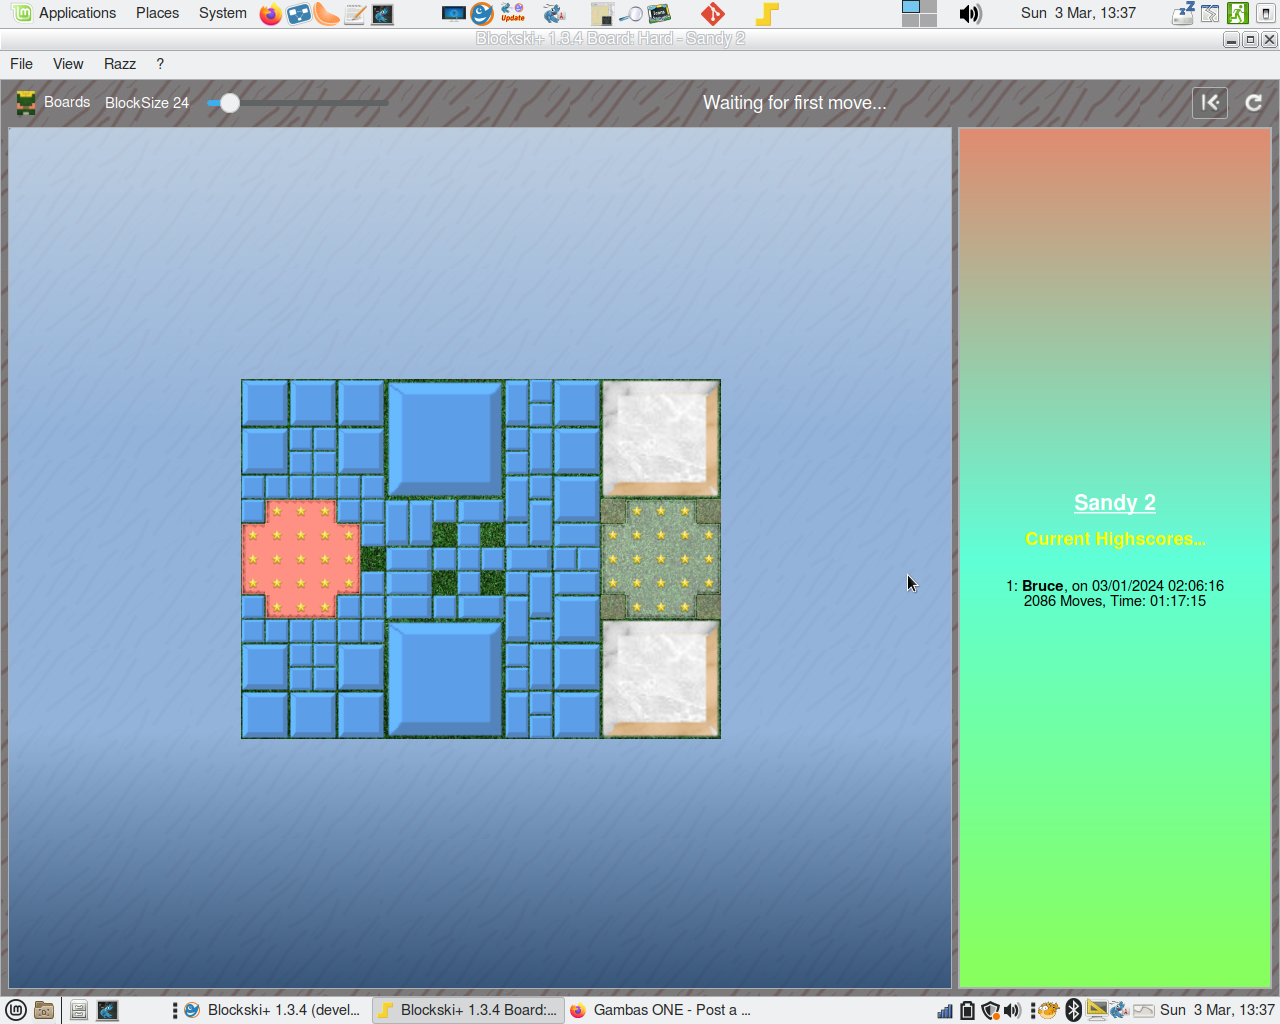Open the Razz menu
The height and width of the screenshot is (1024, 1280).
point(120,64)
